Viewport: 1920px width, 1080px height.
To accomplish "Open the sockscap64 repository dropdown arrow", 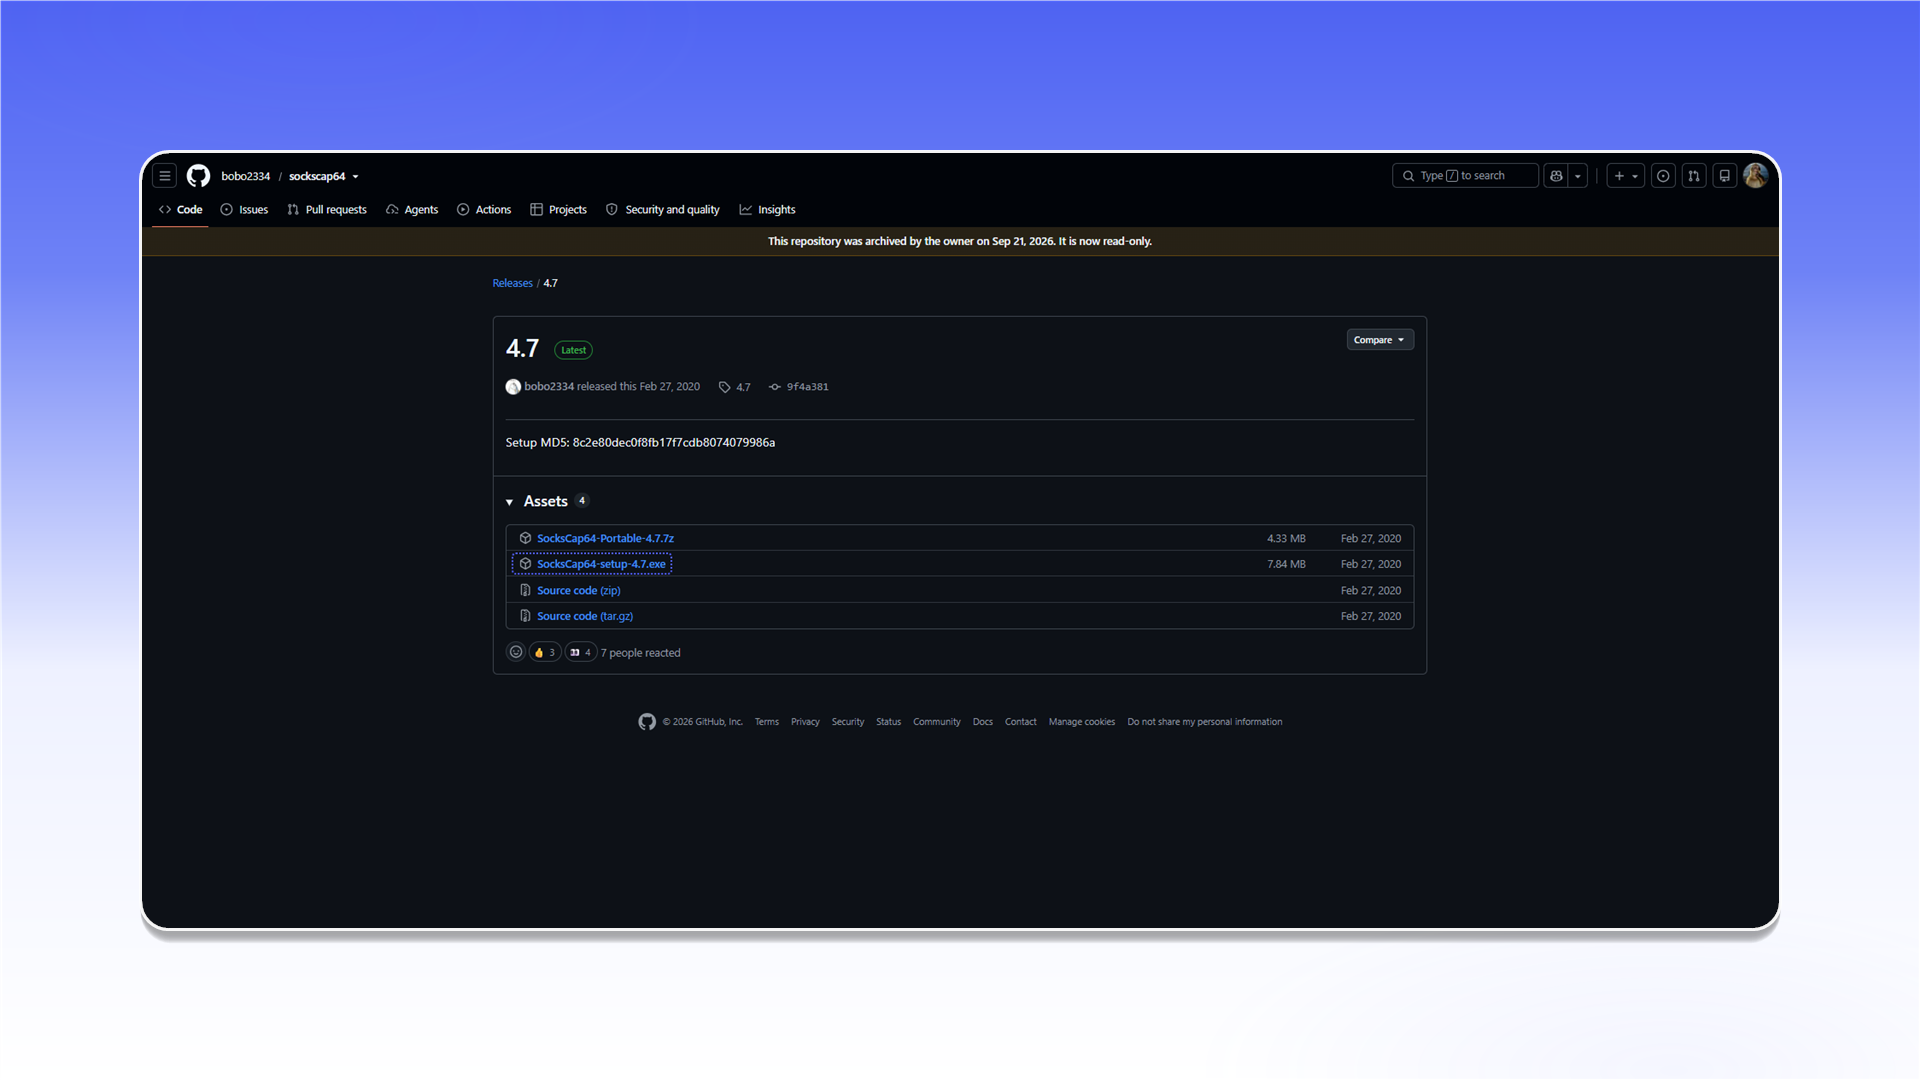I will pyautogui.click(x=355, y=177).
